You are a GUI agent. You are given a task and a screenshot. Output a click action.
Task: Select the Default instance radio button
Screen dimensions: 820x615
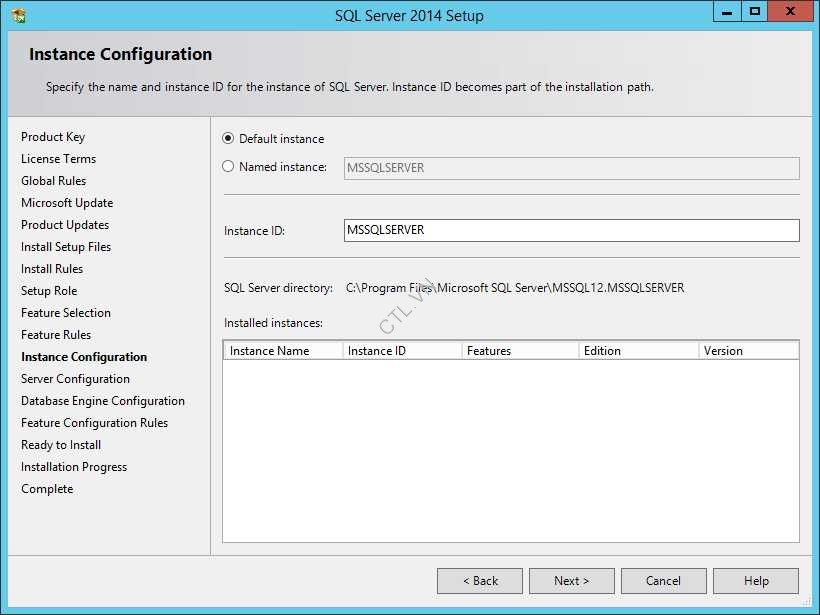228,138
